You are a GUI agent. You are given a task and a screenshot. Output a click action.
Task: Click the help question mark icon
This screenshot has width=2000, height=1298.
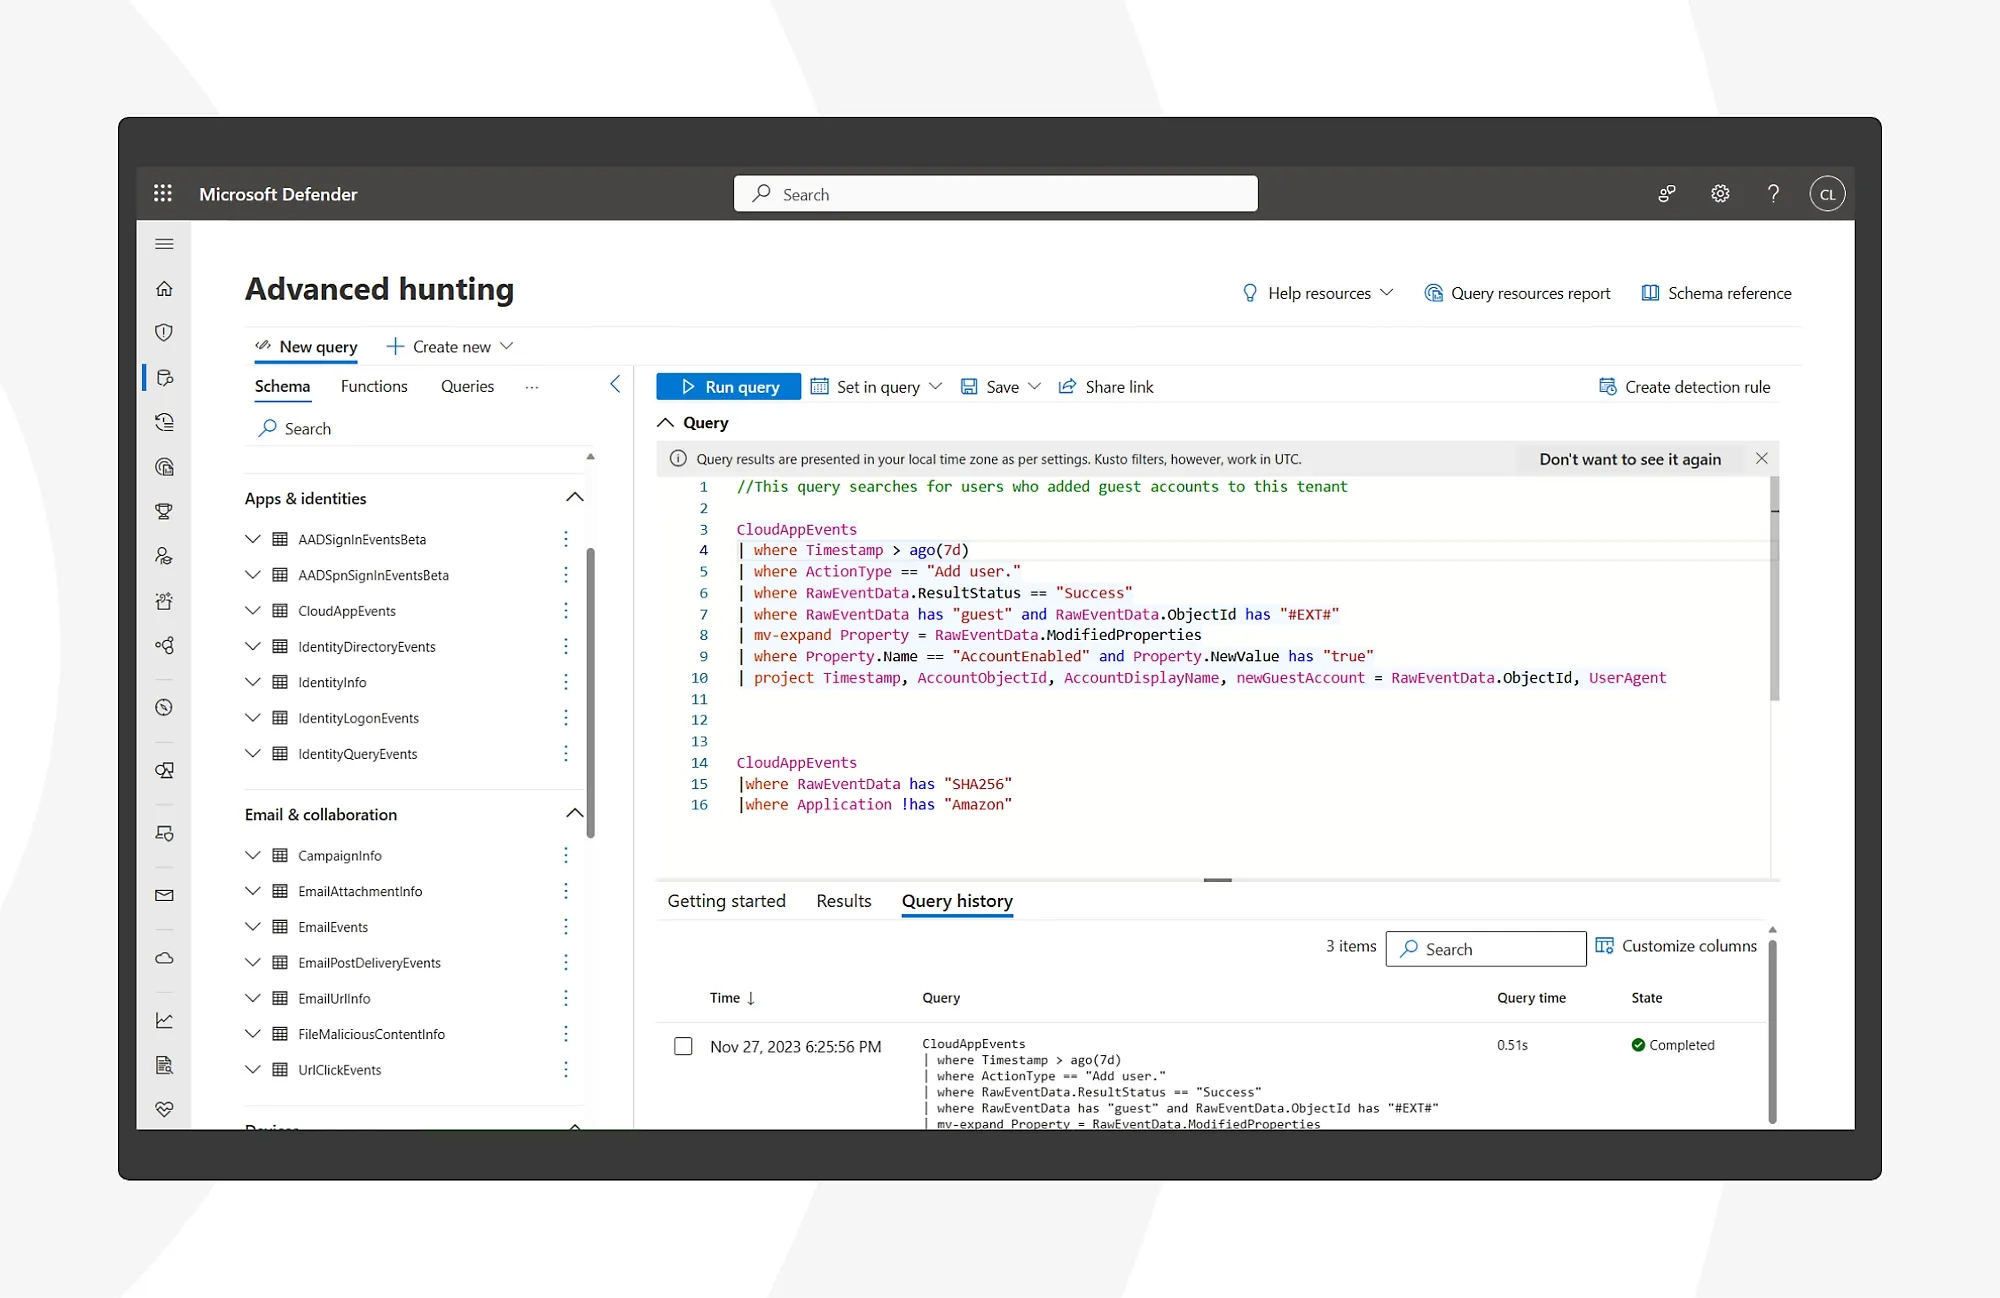(1773, 194)
